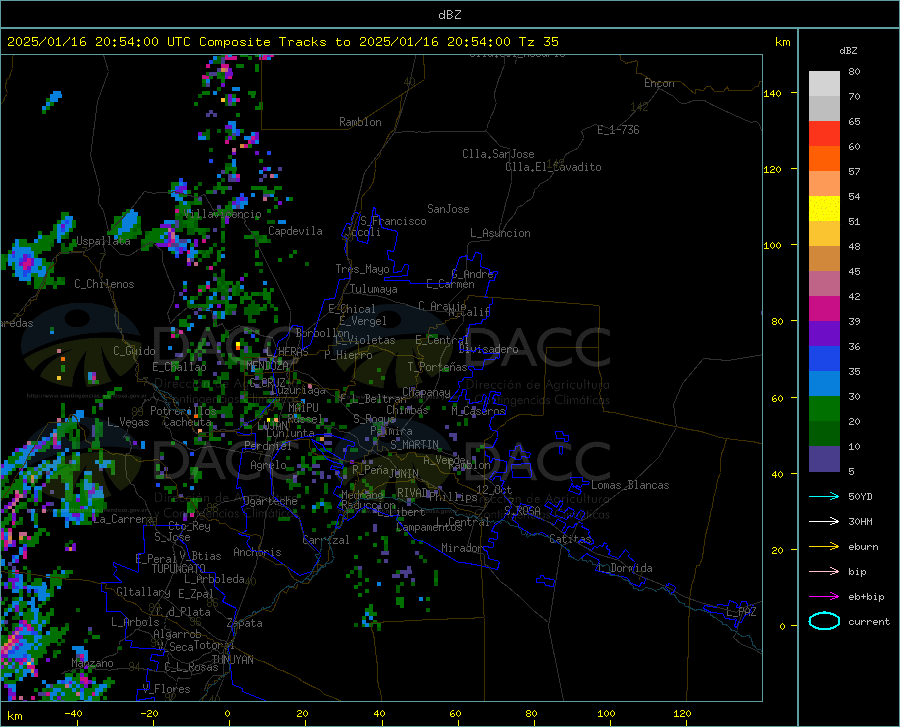Click the Zapata map label

(x=245, y=623)
